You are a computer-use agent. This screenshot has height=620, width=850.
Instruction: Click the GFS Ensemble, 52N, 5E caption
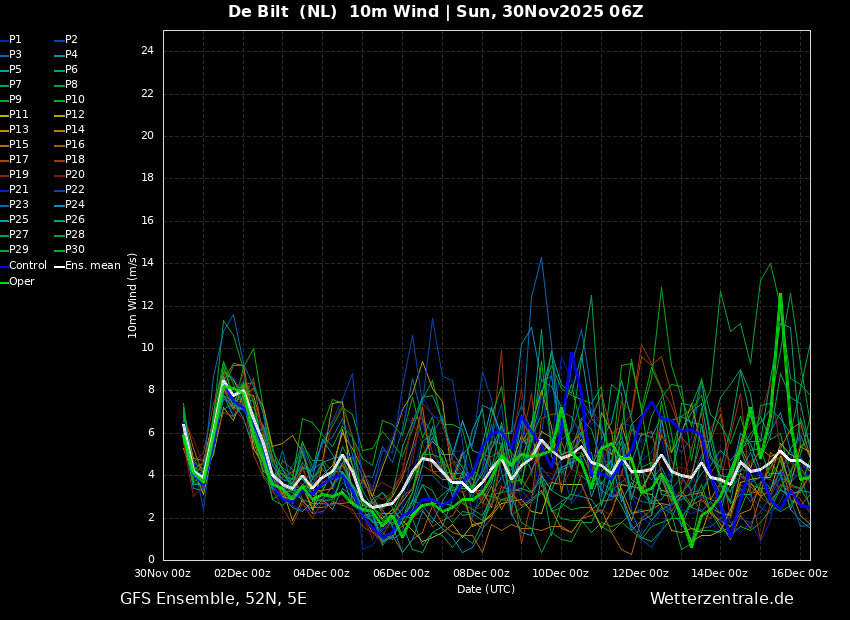click(213, 599)
